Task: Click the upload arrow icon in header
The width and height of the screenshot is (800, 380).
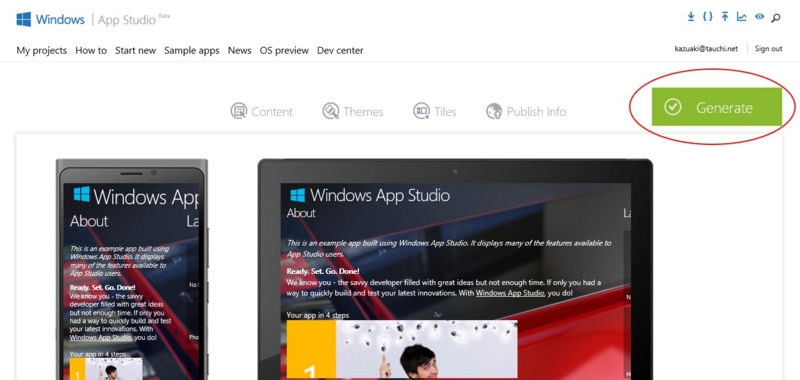Action: click(x=725, y=17)
